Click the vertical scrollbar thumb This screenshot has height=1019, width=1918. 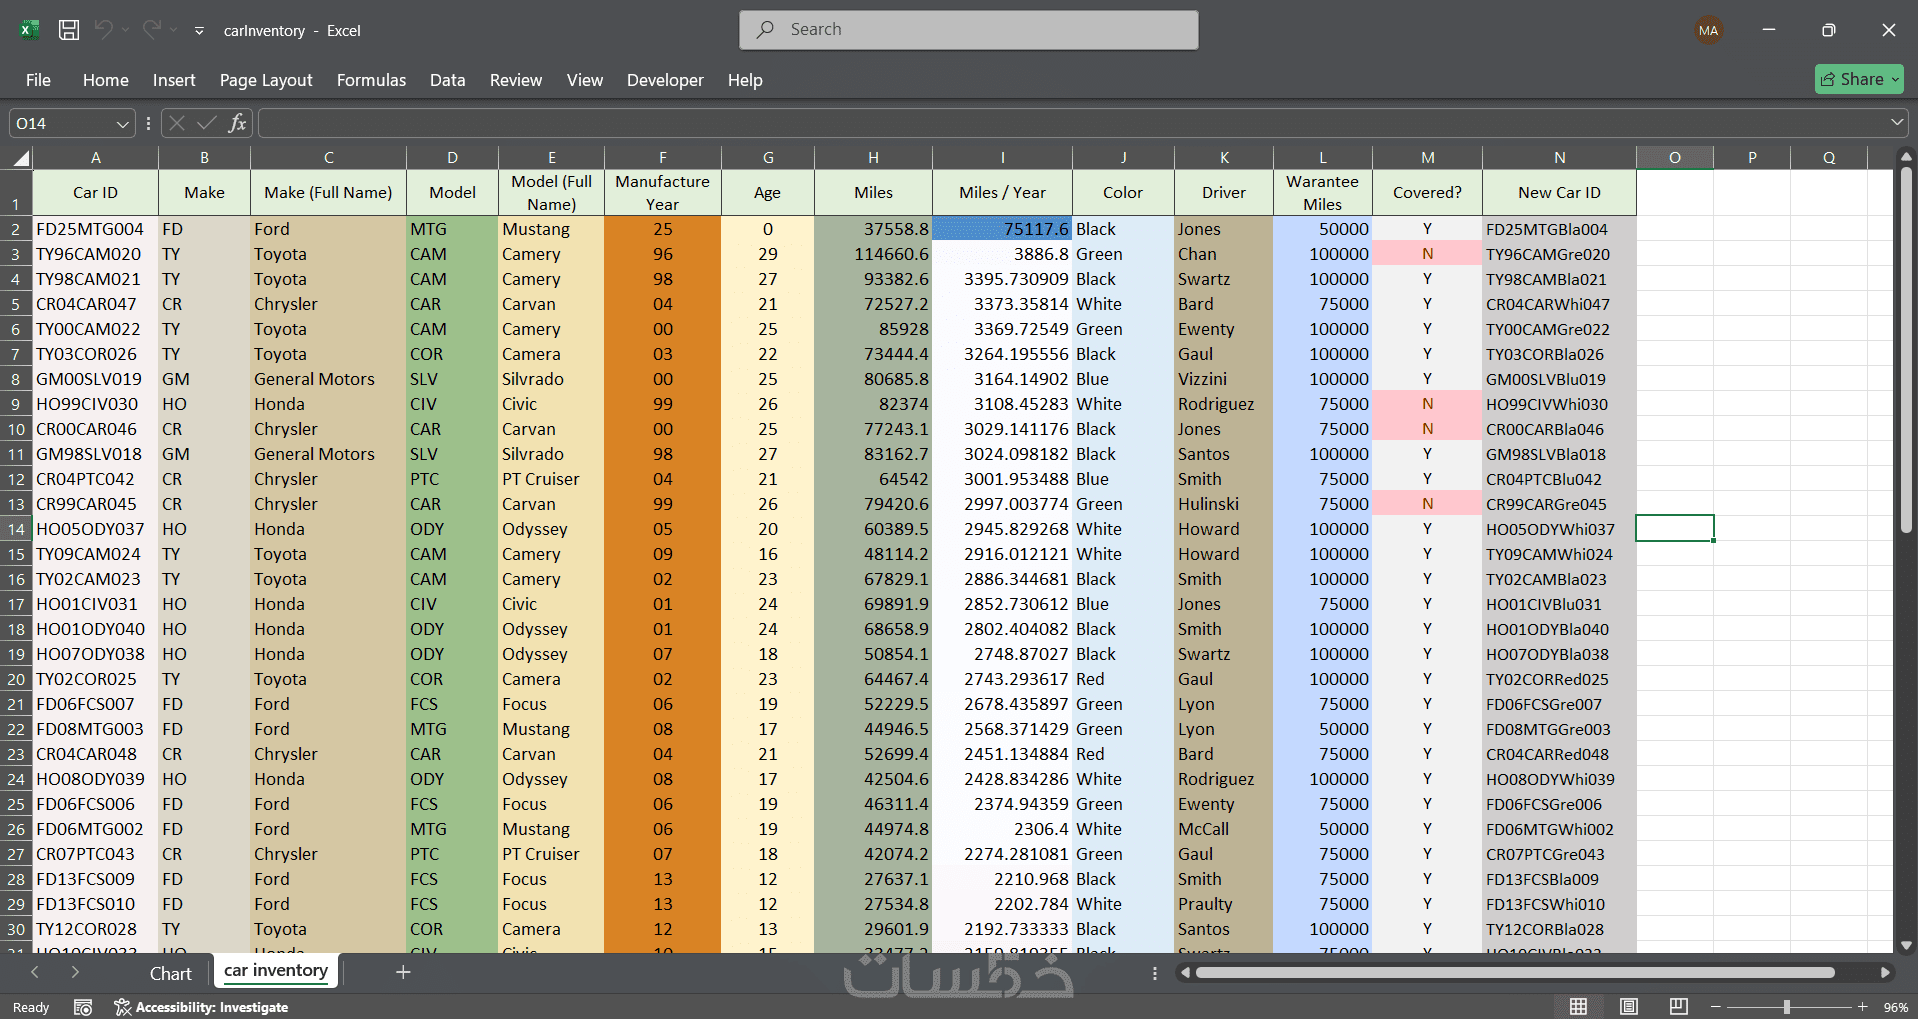[x=1906, y=350]
